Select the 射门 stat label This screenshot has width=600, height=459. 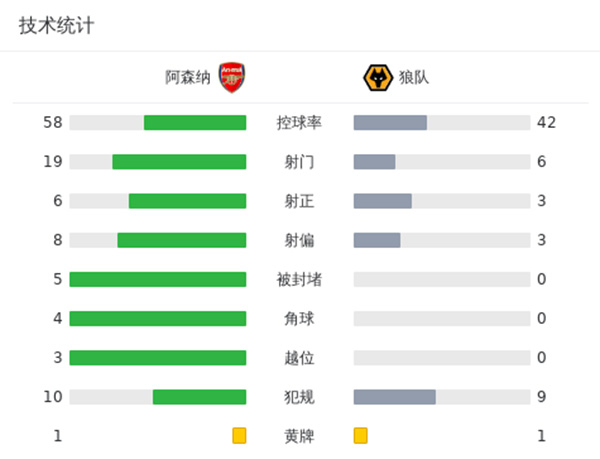pyautogui.click(x=299, y=162)
